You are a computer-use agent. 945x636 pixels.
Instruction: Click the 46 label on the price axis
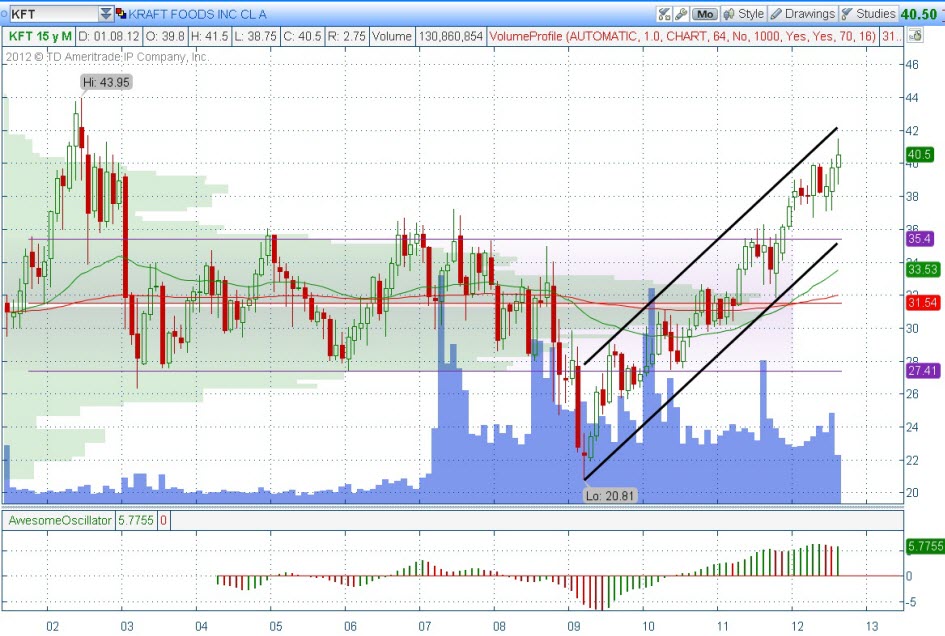pos(912,65)
